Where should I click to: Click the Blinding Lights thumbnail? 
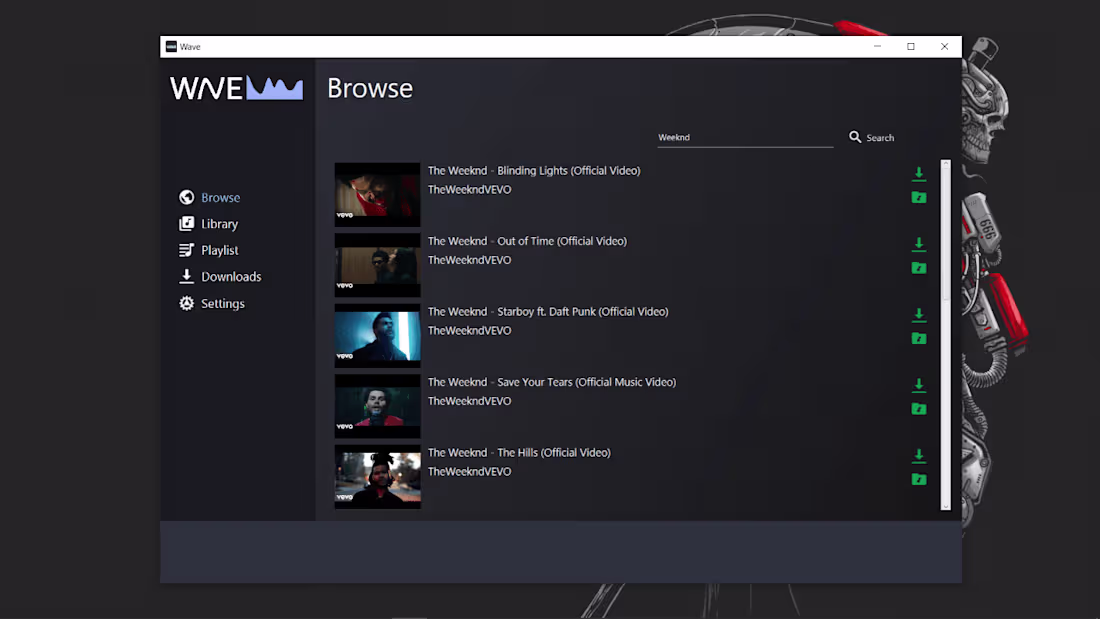[x=377, y=194]
